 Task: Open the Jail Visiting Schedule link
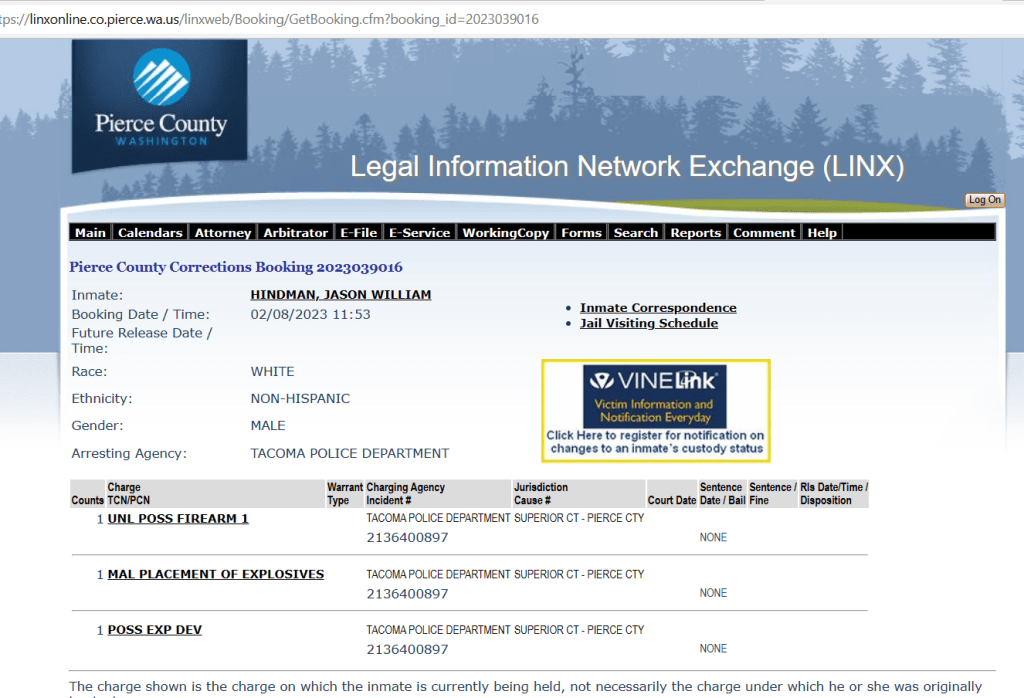click(x=648, y=323)
